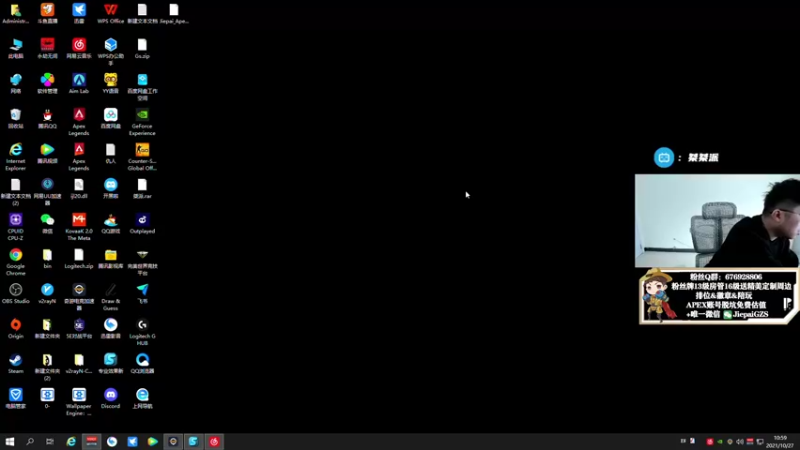Screen dimensions: 800x450
Task: Open taskbar search magnifier
Action: (30, 442)
